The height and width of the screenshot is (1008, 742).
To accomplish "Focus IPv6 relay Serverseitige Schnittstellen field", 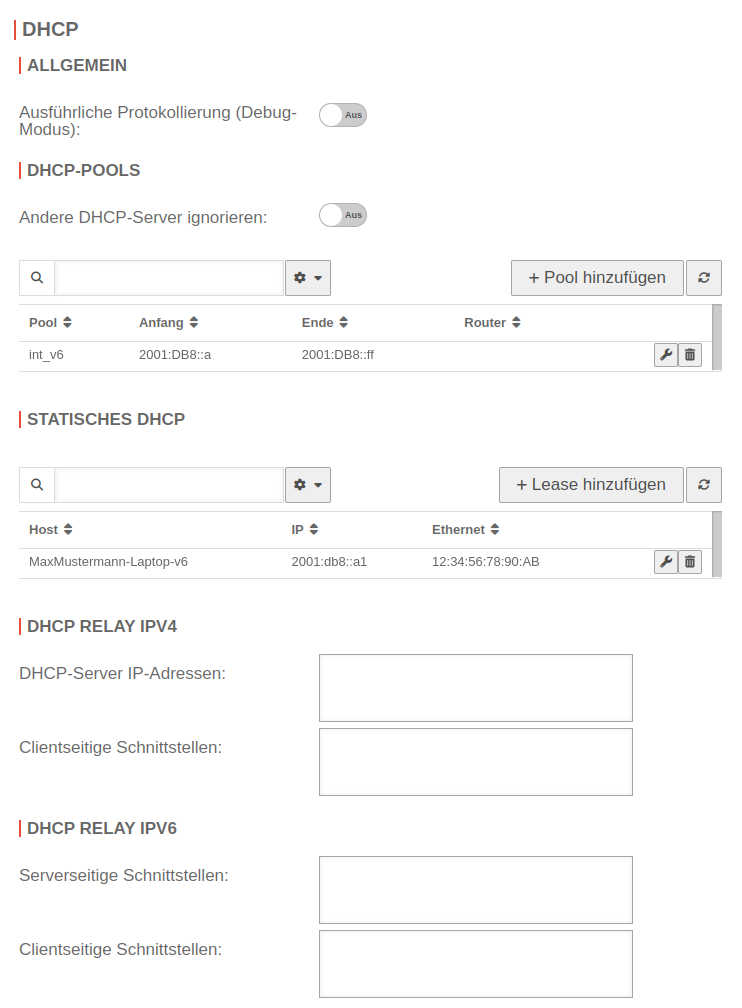I will [x=475, y=890].
